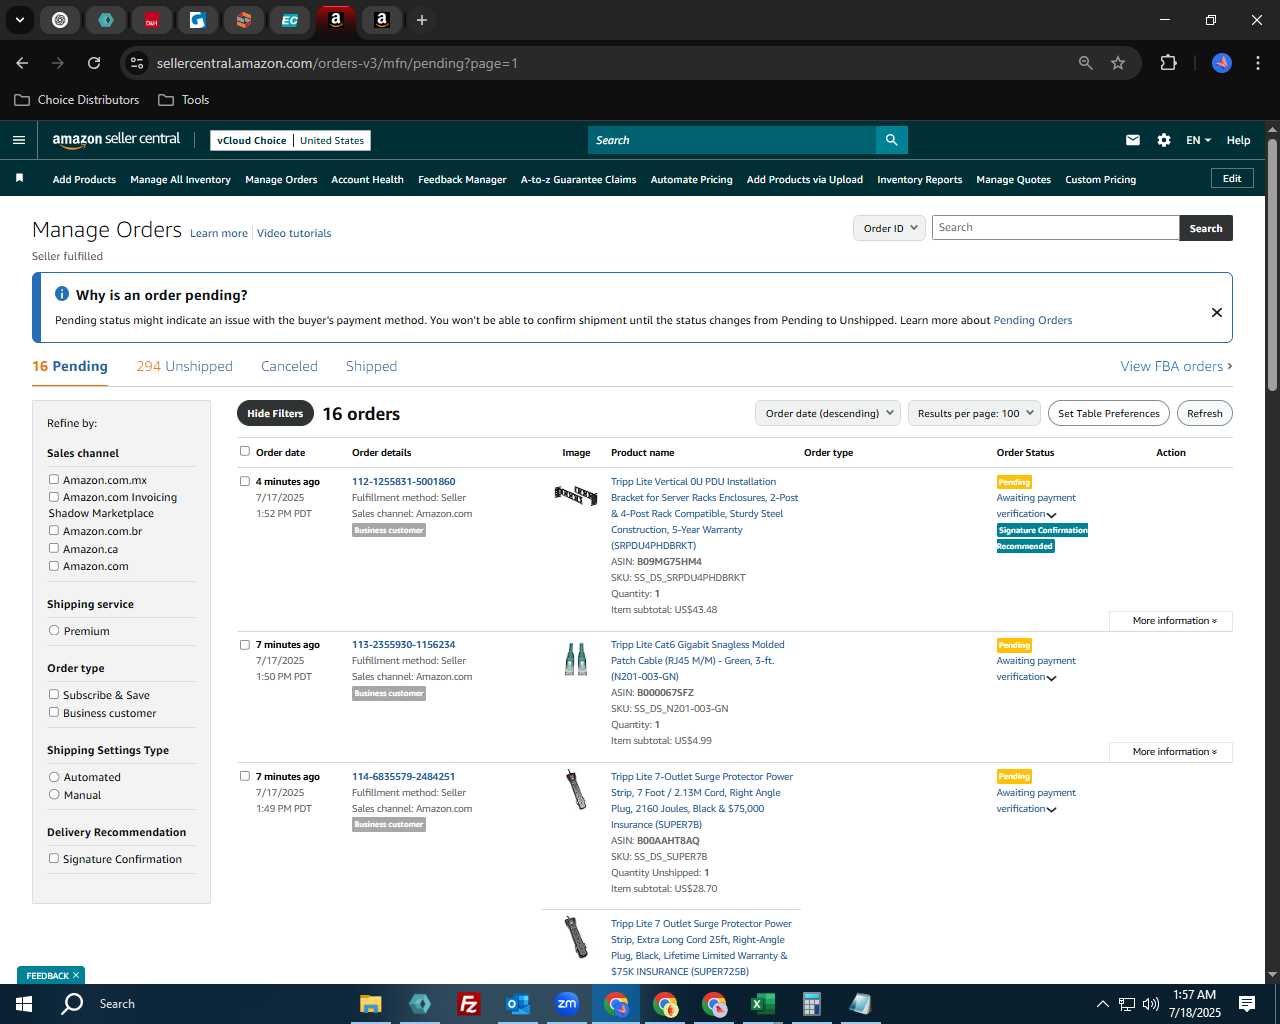Open File Explorer from the taskbar
The height and width of the screenshot is (1024, 1280).
tap(370, 1004)
